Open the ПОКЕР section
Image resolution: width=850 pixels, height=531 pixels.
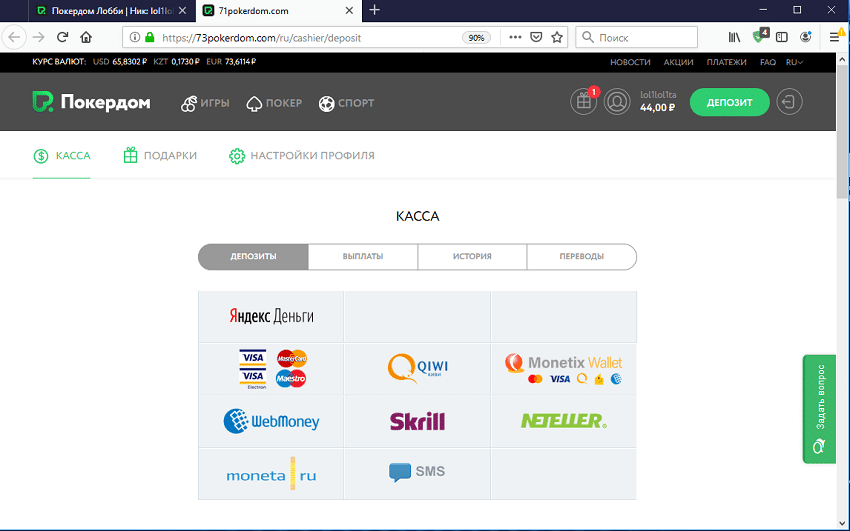click(274, 103)
